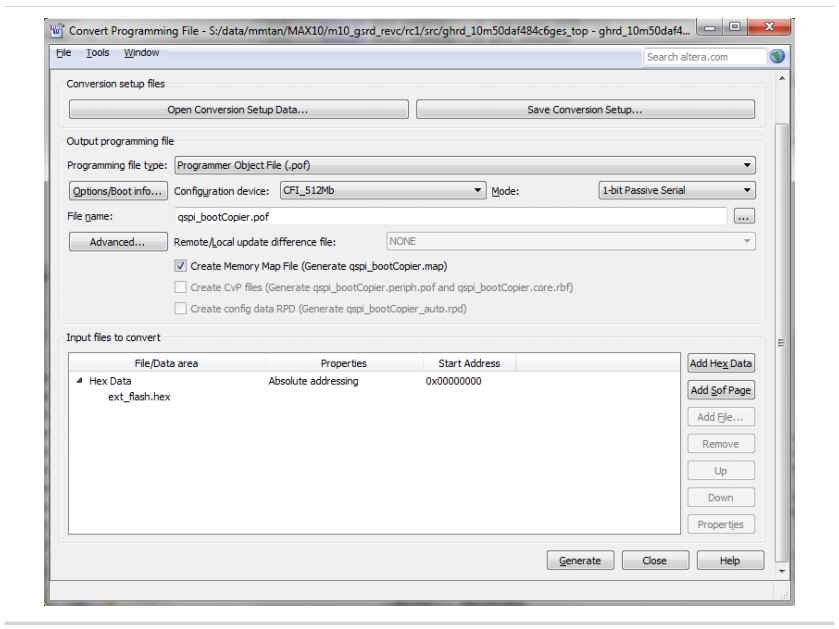Click the scrollbar up arrow
This screenshot has height=629, width=839.
(x=782, y=79)
